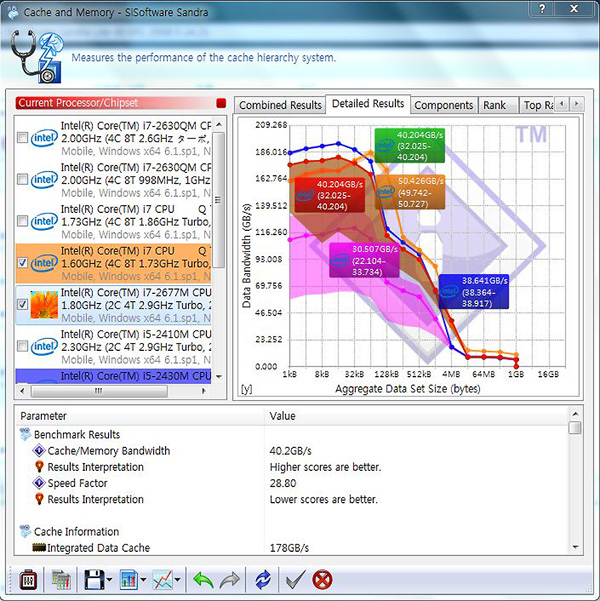Click processor list vertical scrollbar thumb
The width and height of the screenshot is (600, 601).
tap(219, 200)
